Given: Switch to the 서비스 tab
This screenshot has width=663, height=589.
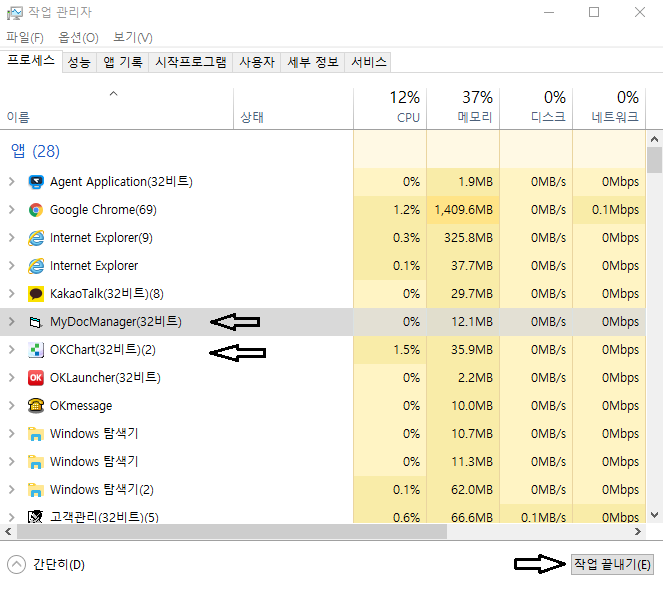Looking at the screenshot, I should [x=369, y=63].
